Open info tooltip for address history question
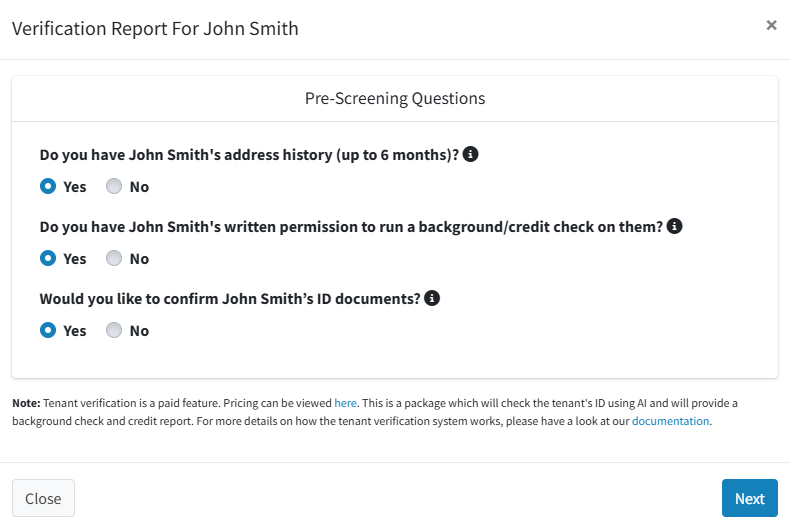790x529 pixels. click(x=470, y=154)
